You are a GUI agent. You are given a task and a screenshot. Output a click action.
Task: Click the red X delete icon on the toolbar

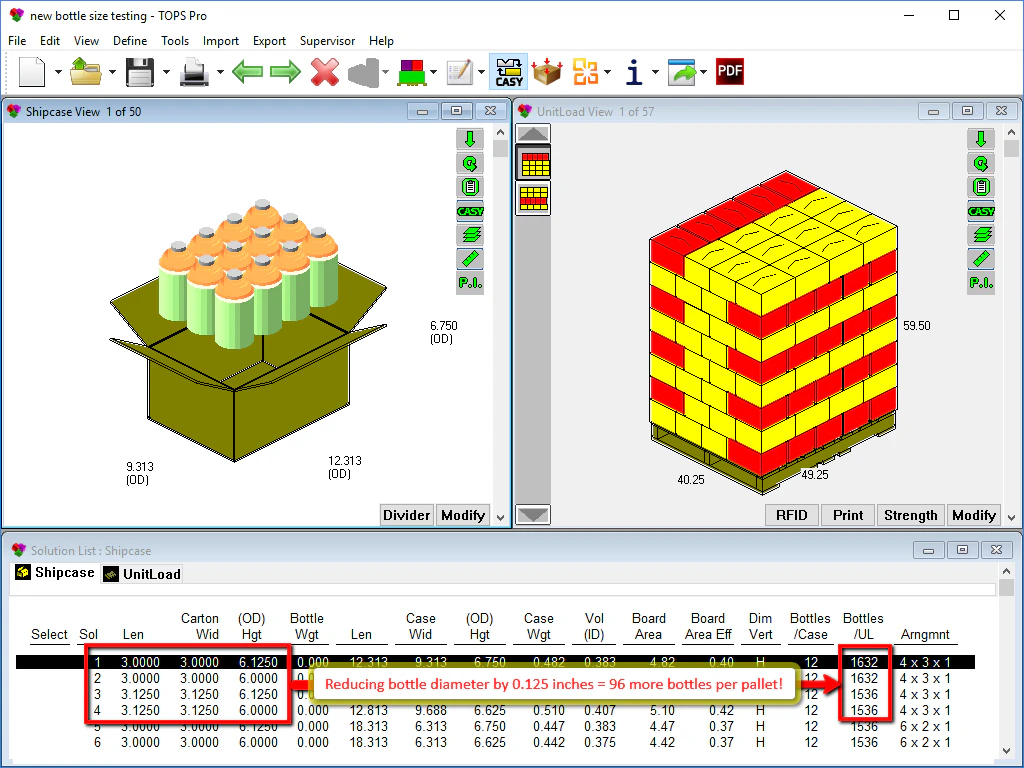(x=325, y=71)
